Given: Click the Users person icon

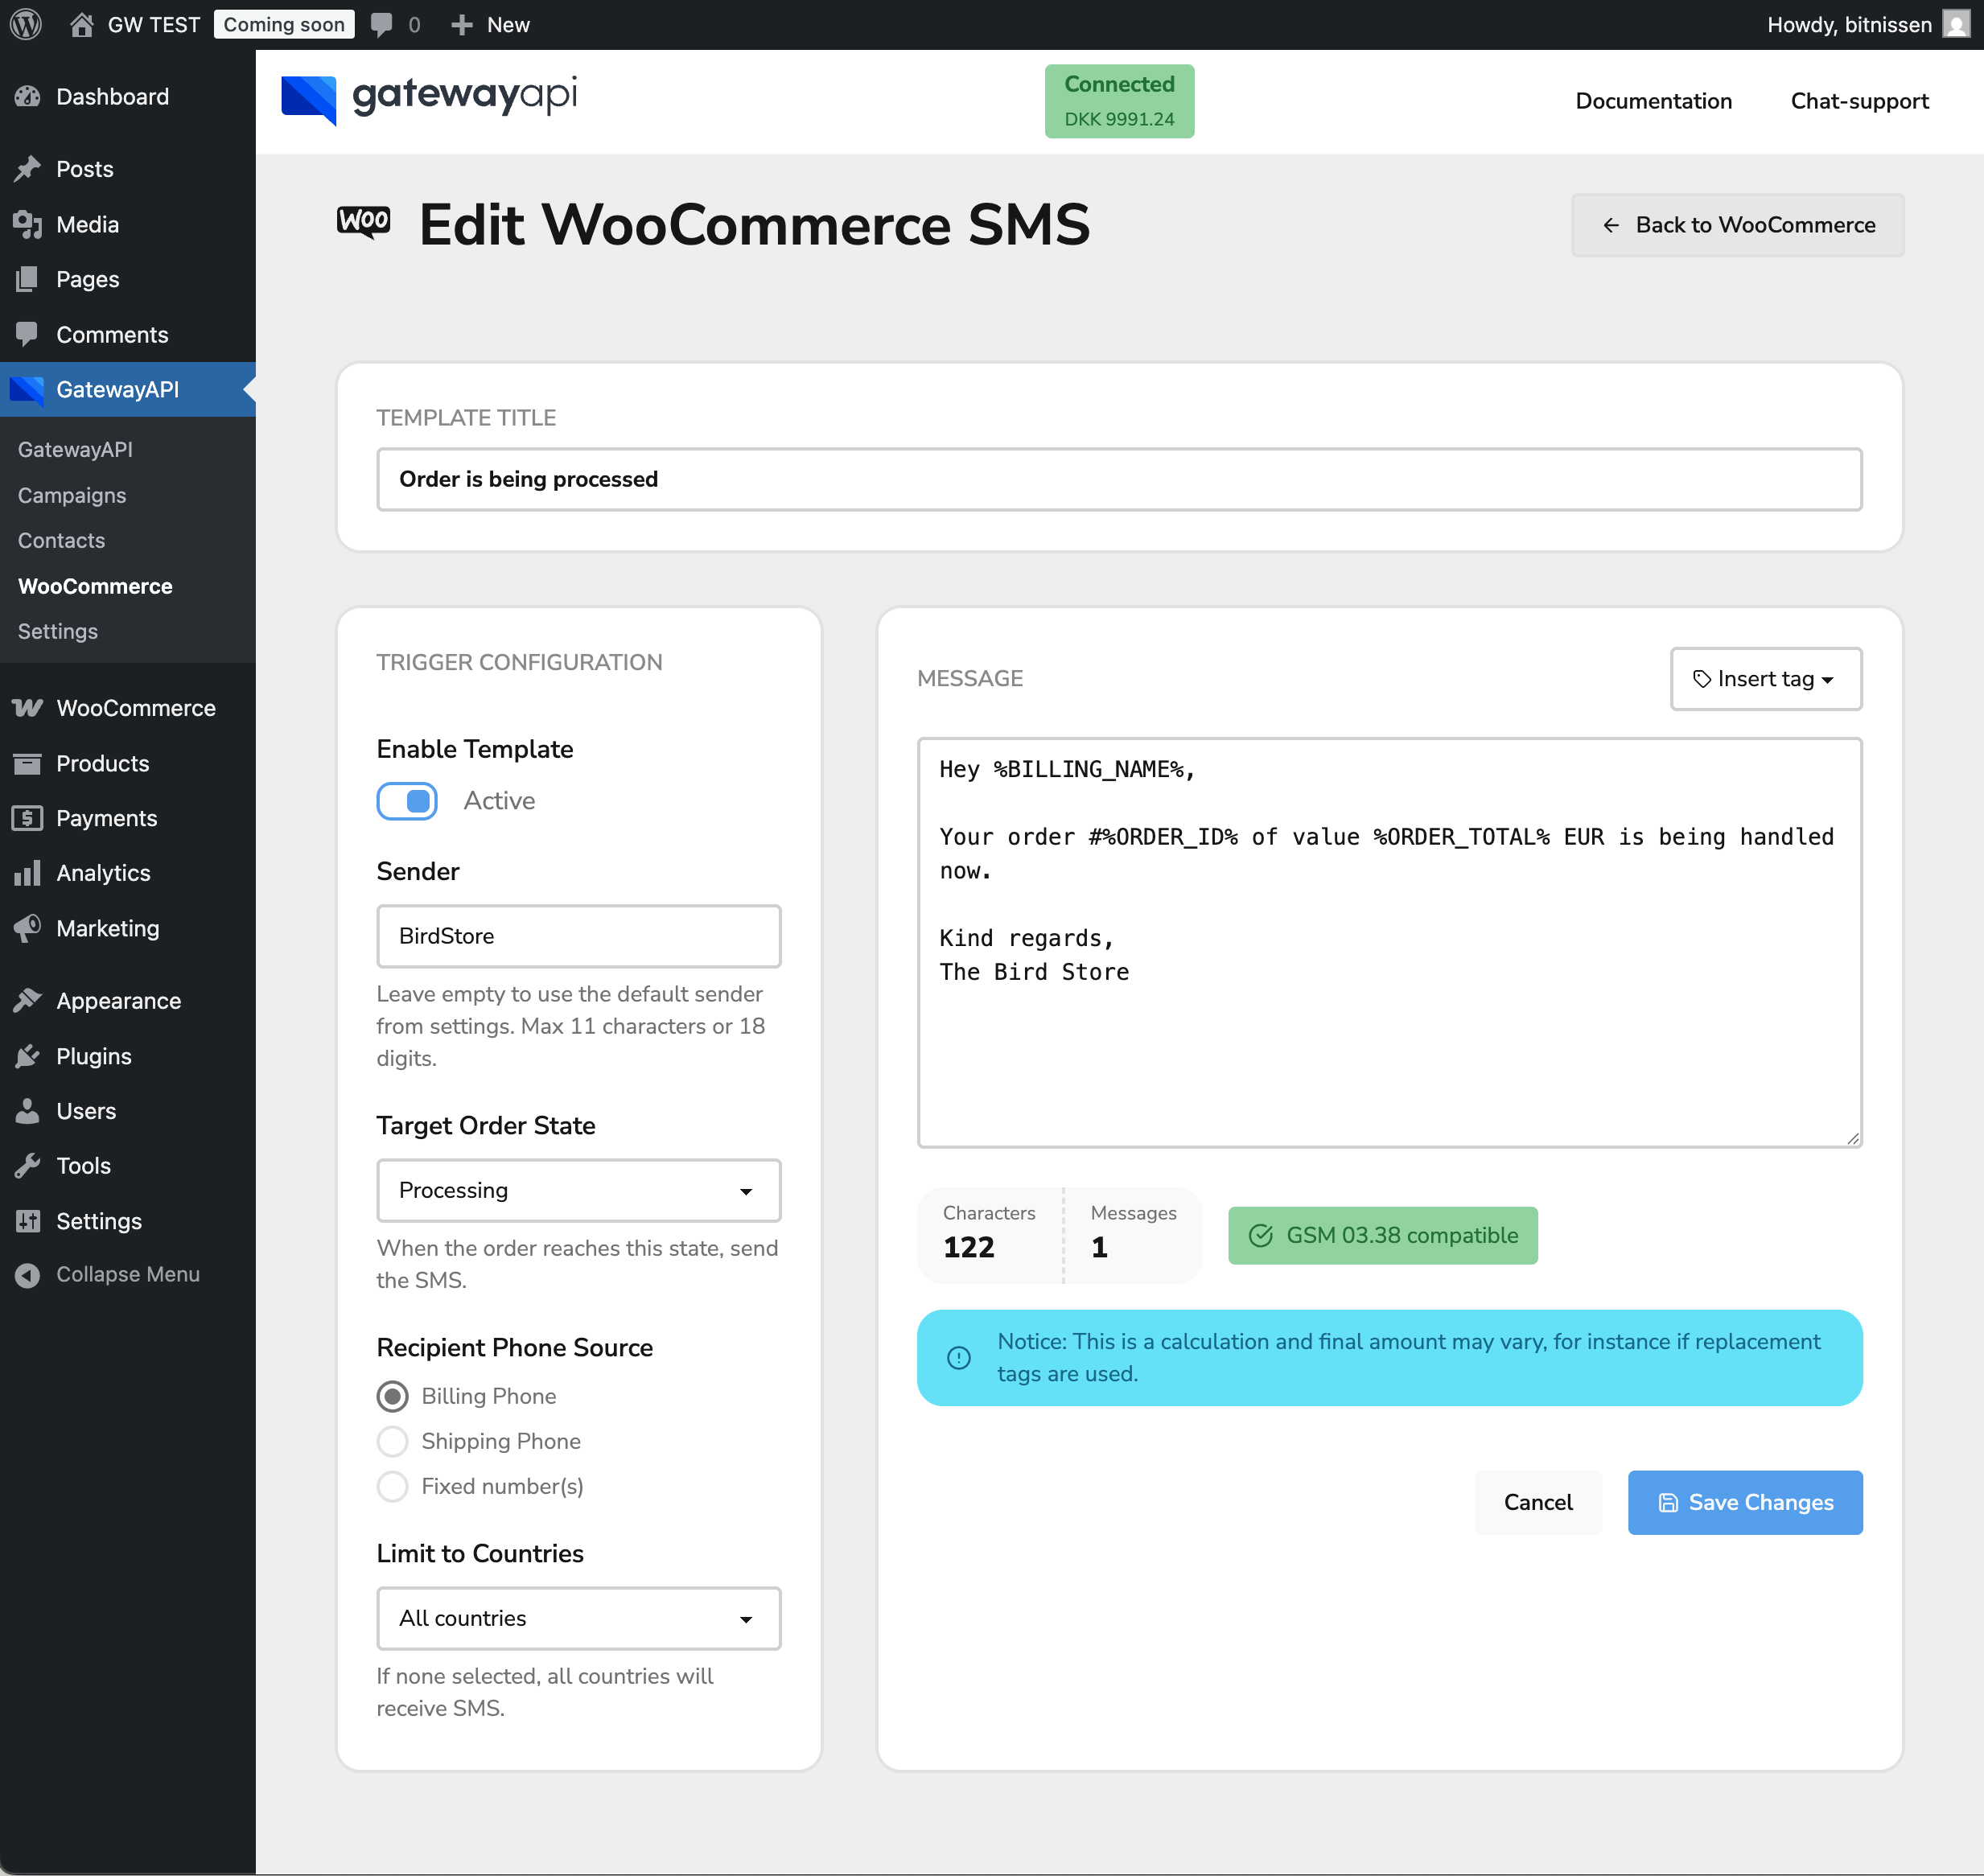Looking at the screenshot, I should 28,1111.
